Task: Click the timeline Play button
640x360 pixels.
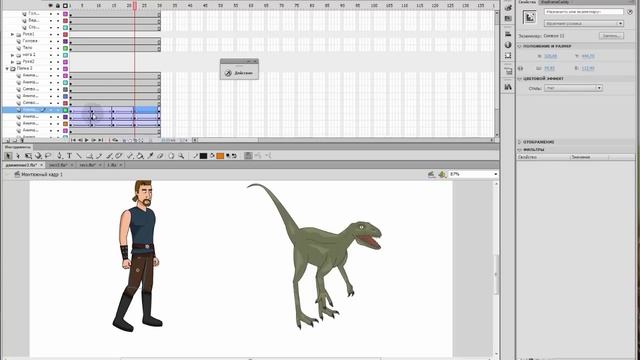Action: [87, 140]
